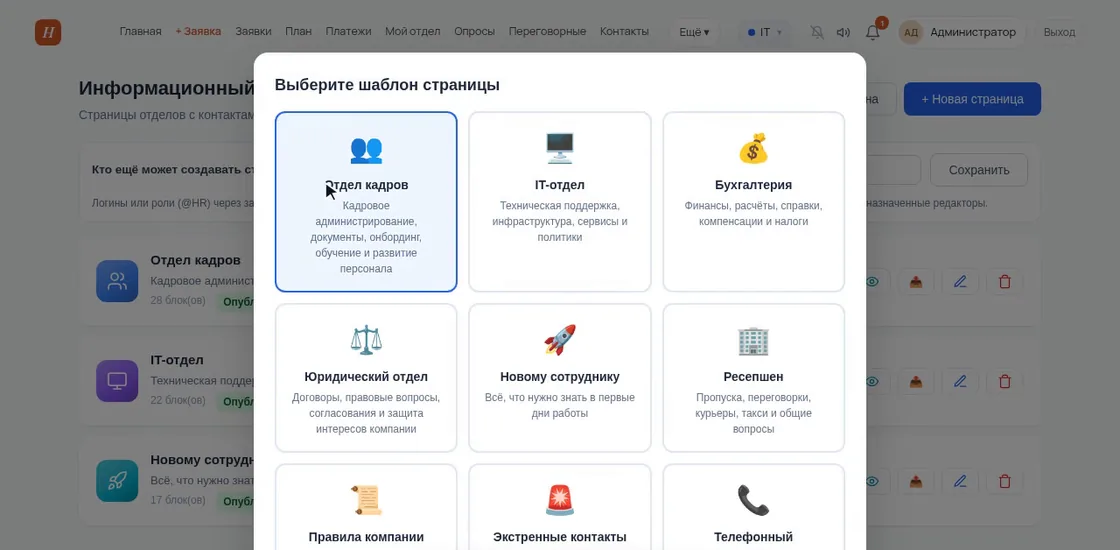Delete the Отдел кадров page via the trash icon

(1004, 281)
